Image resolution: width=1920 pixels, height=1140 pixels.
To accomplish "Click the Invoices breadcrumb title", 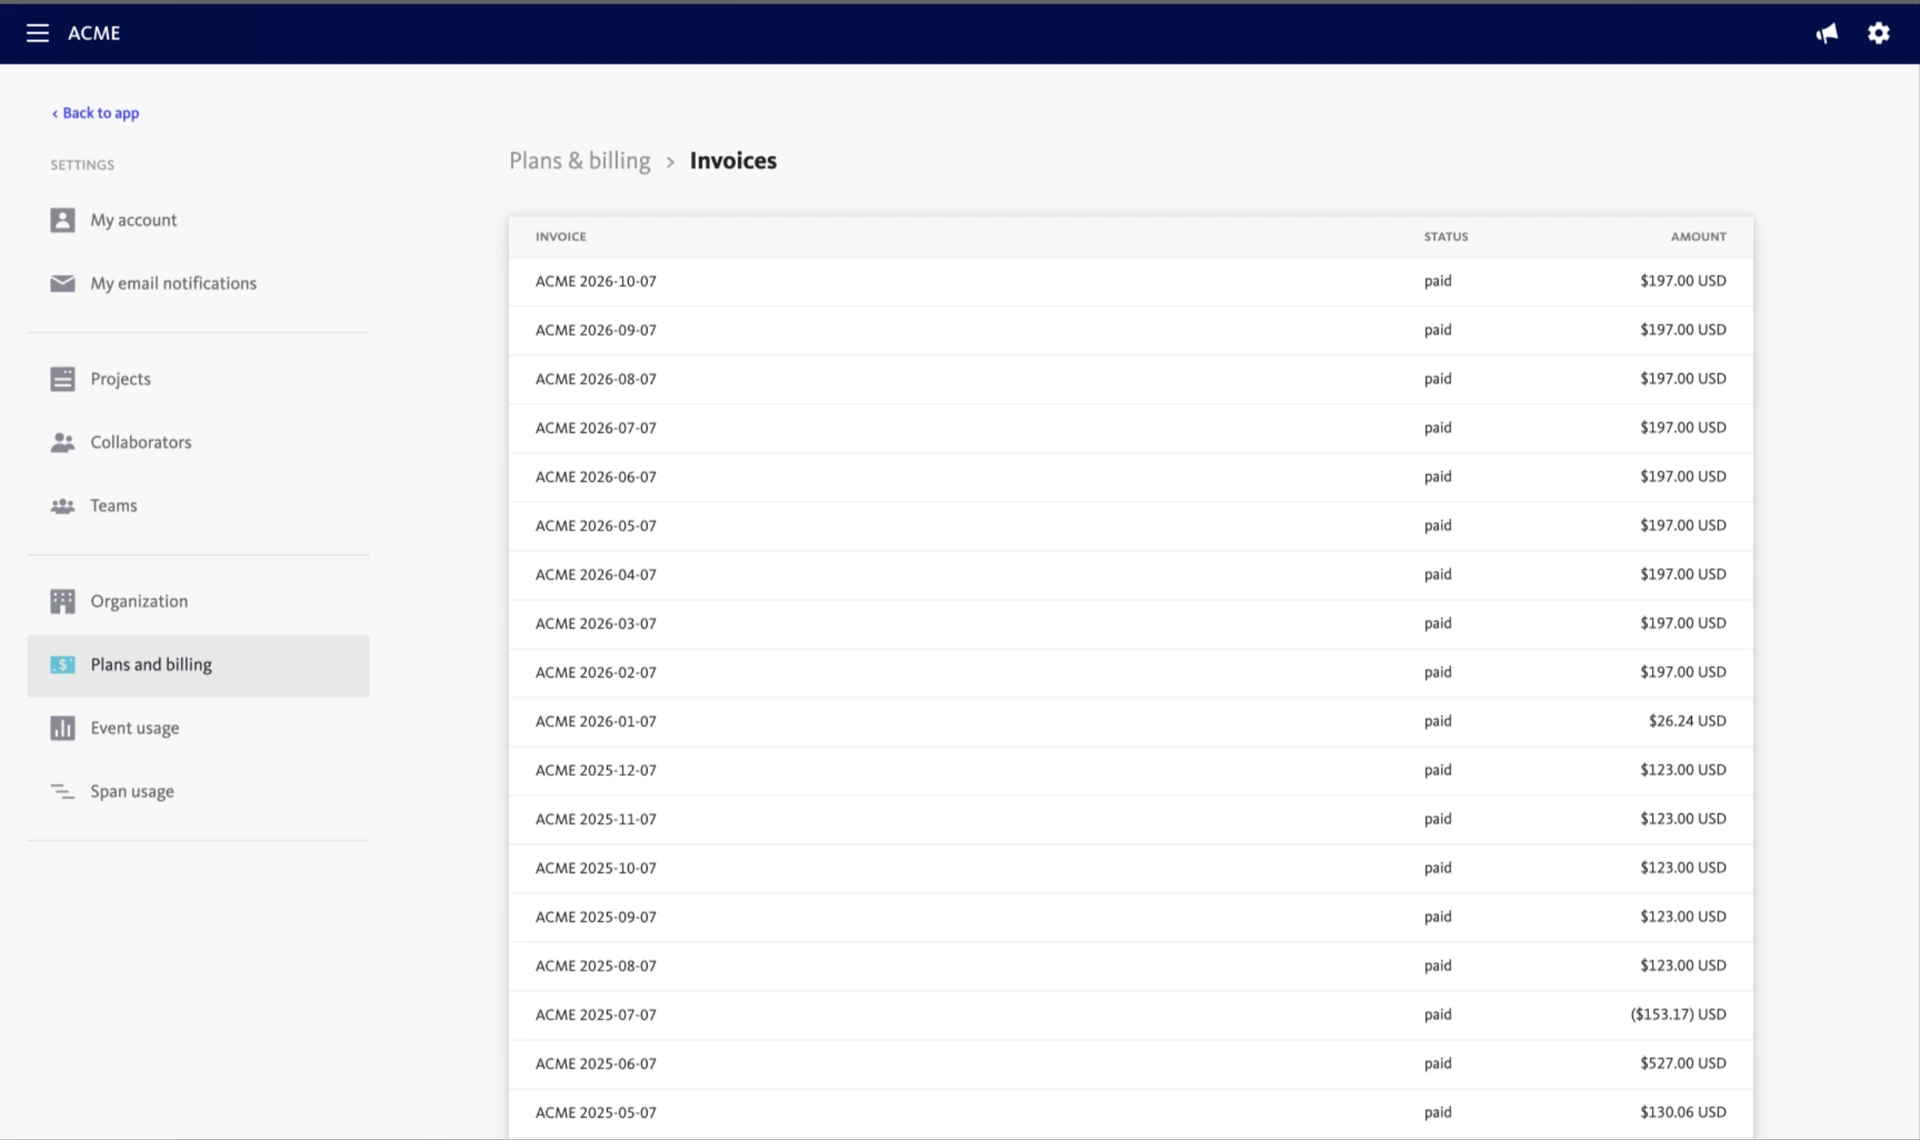I will click(x=733, y=161).
